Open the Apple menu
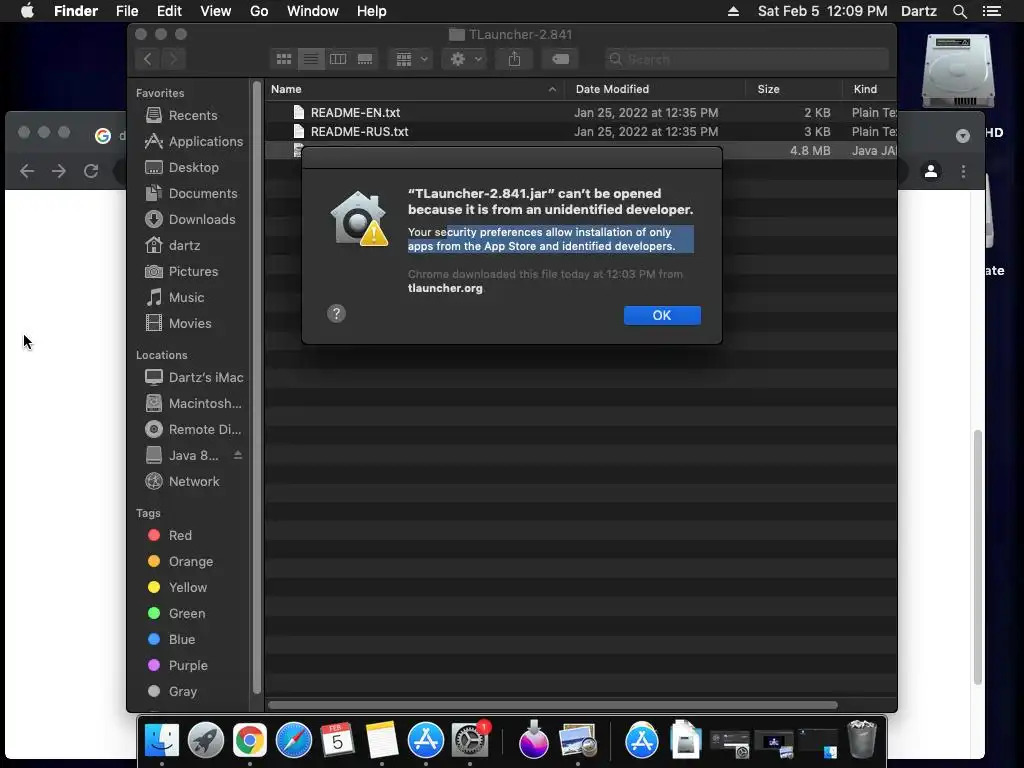The width and height of the screenshot is (1024, 768). [x=27, y=11]
